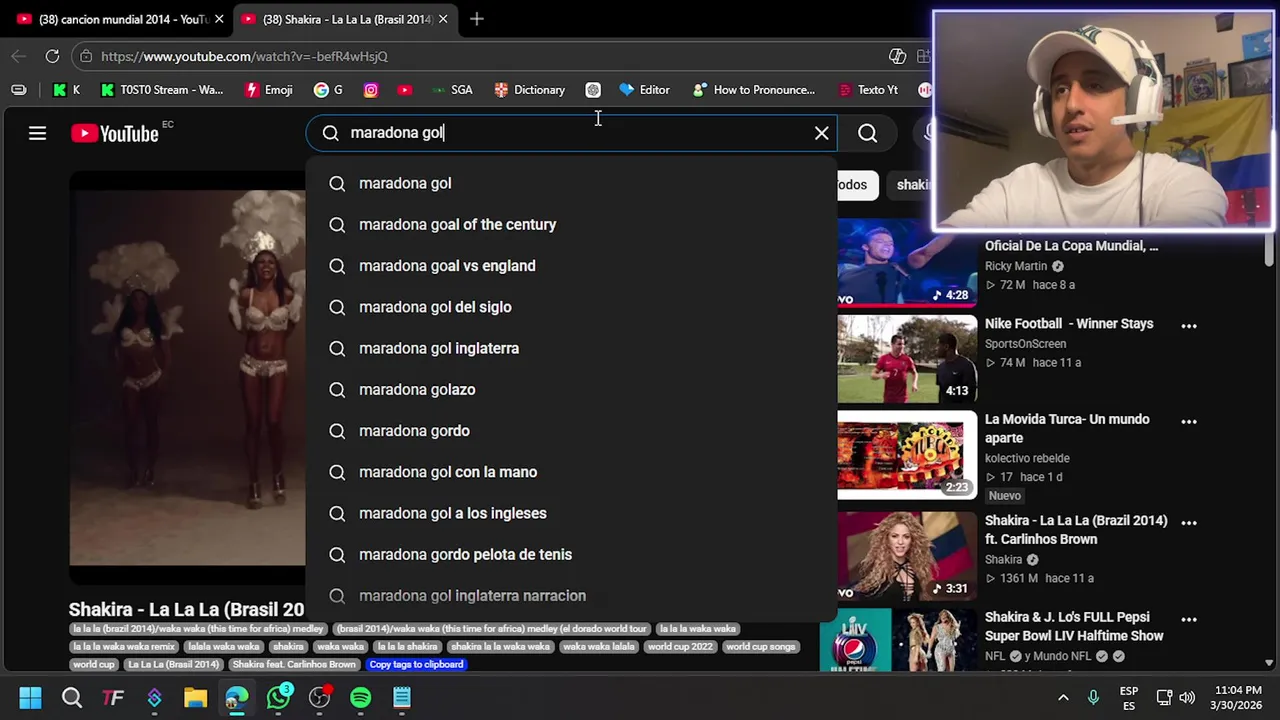Choose 'maradona gol inglaterra narracion' suggestion
This screenshot has height=720, width=1280.
click(x=571, y=596)
